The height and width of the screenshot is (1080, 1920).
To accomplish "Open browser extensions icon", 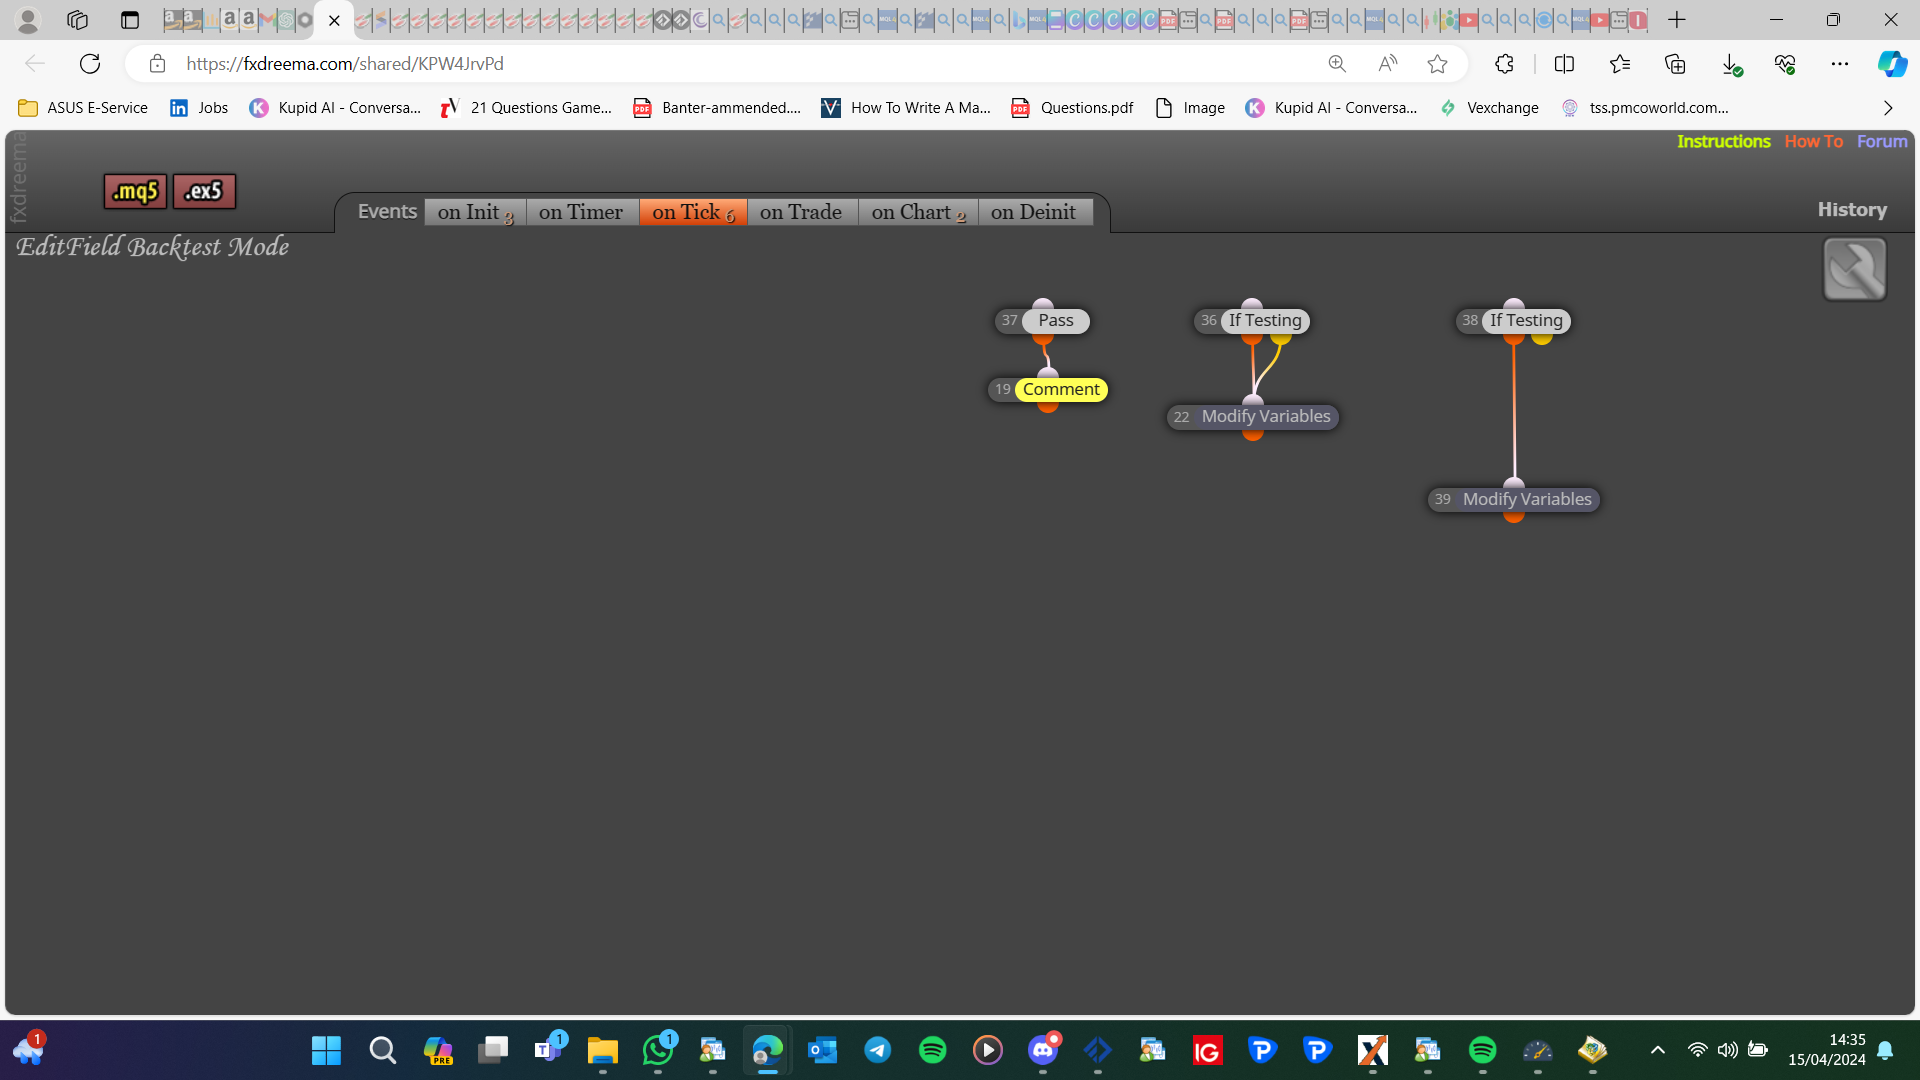I will coord(1504,64).
